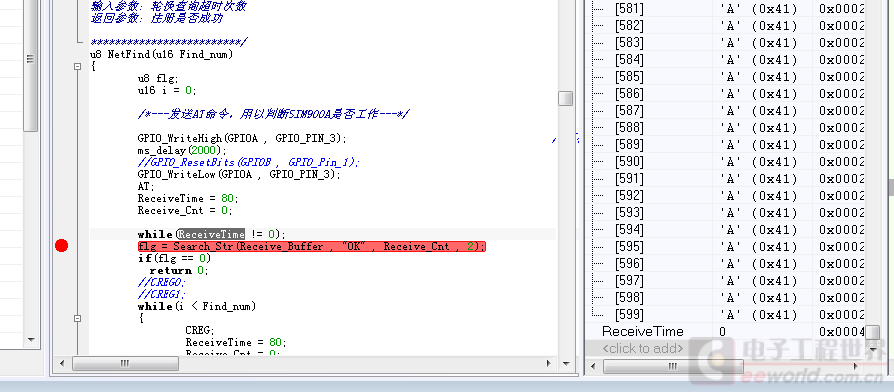The image size is (894, 392).
Task: Select array element [599] in watch
Action: point(629,315)
